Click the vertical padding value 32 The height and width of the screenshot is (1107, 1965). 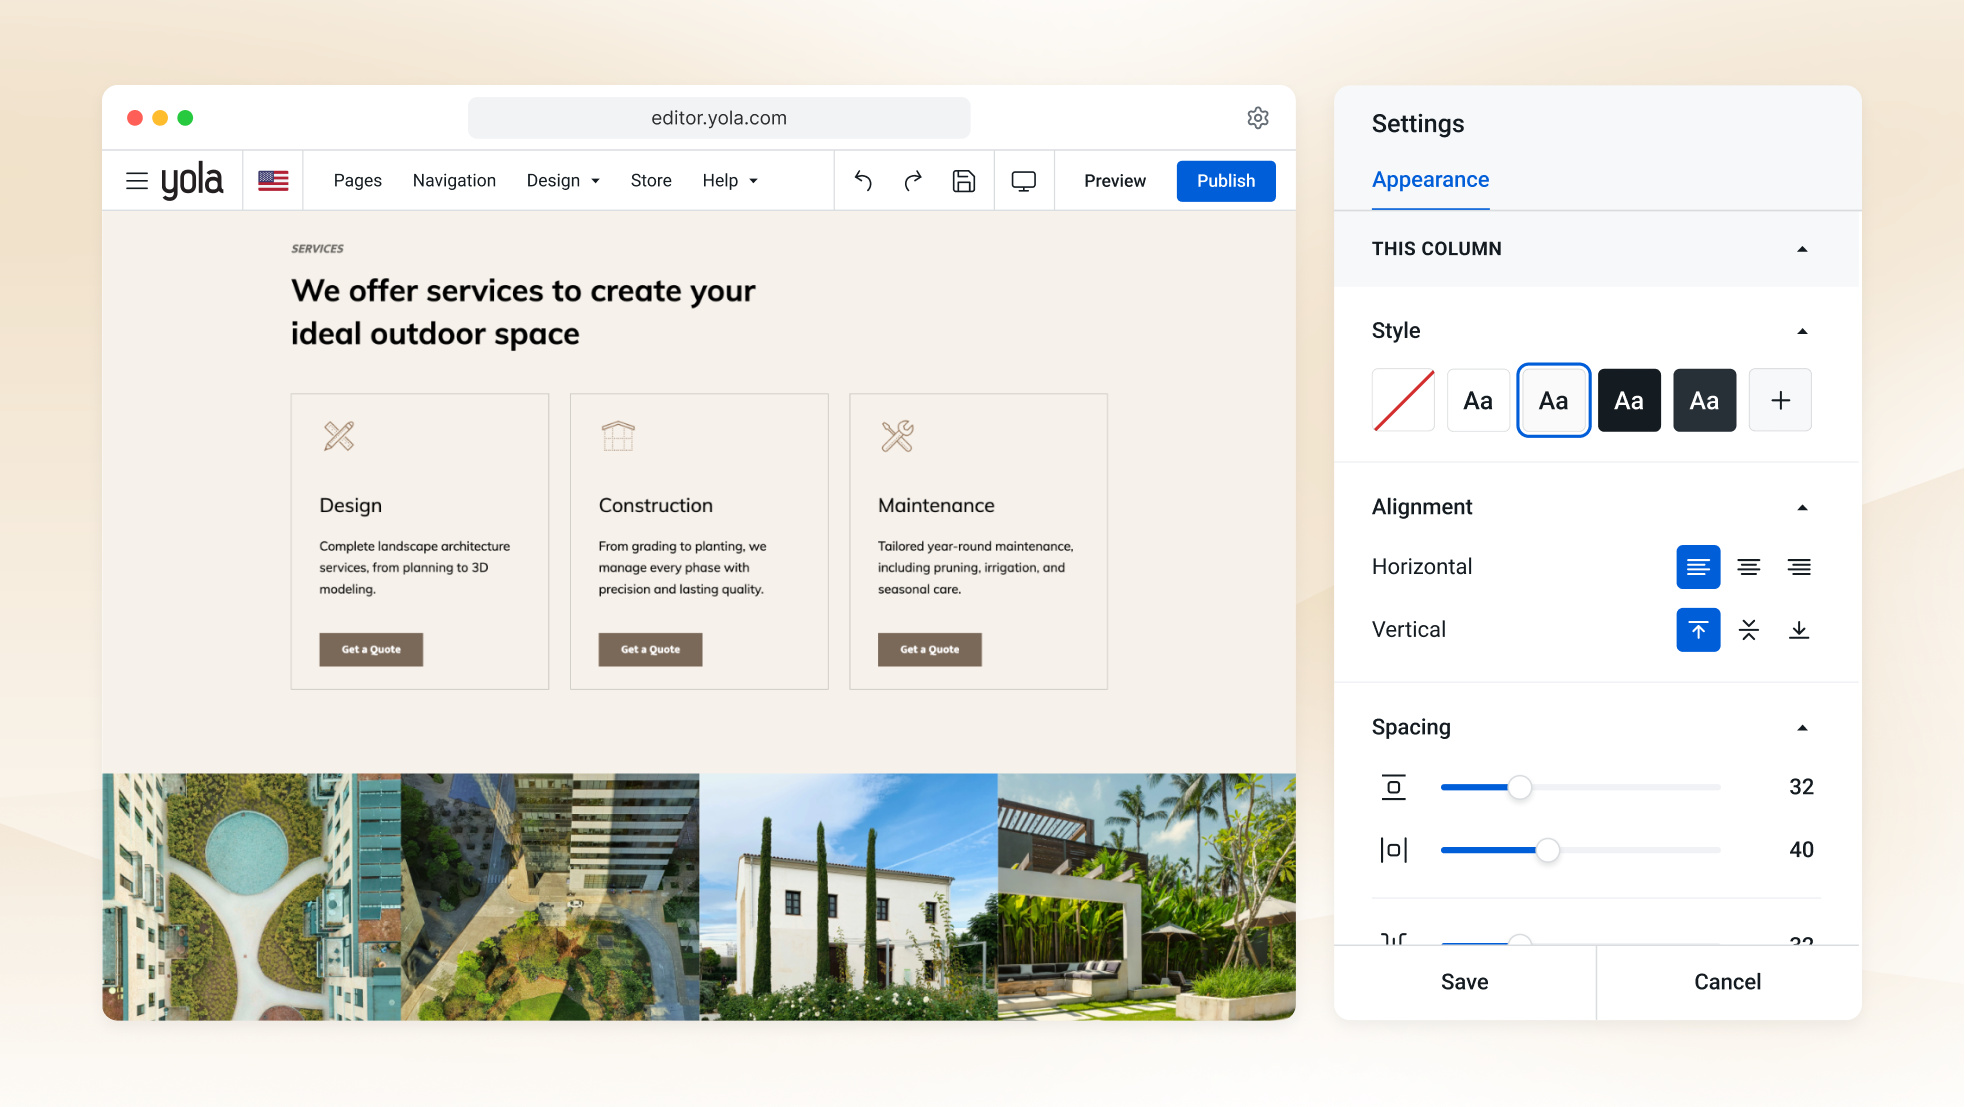click(1801, 787)
